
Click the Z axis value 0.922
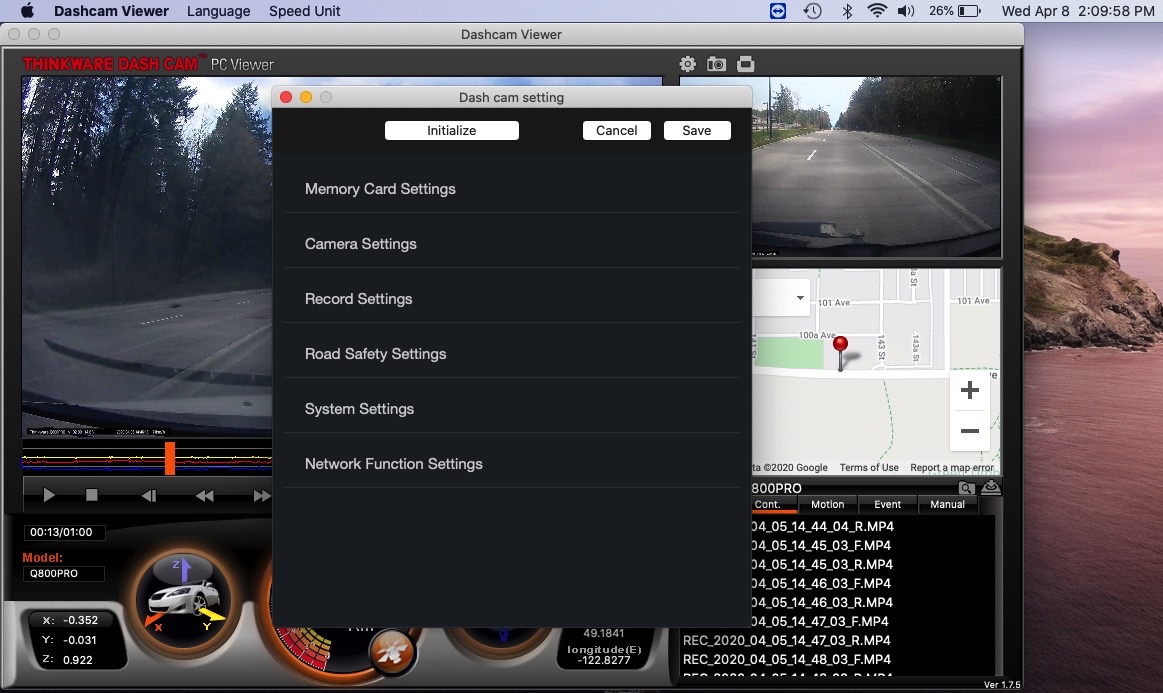(x=78, y=660)
